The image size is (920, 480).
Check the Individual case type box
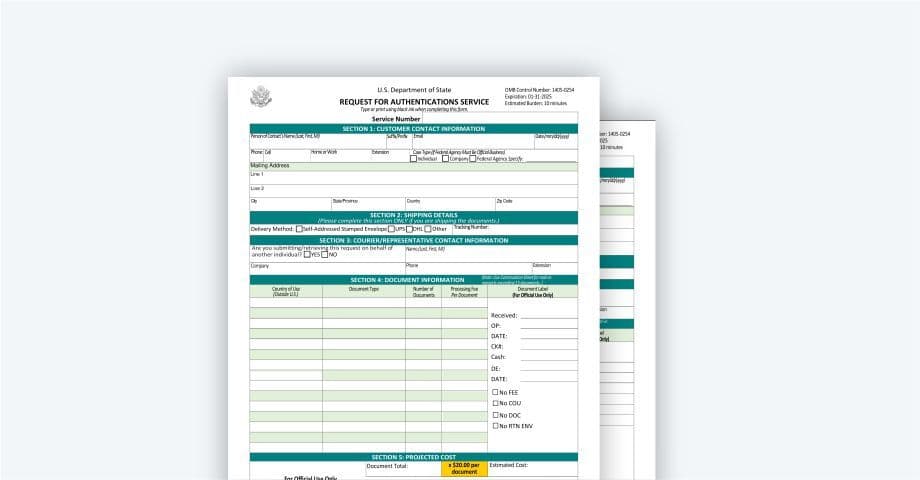point(414,158)
